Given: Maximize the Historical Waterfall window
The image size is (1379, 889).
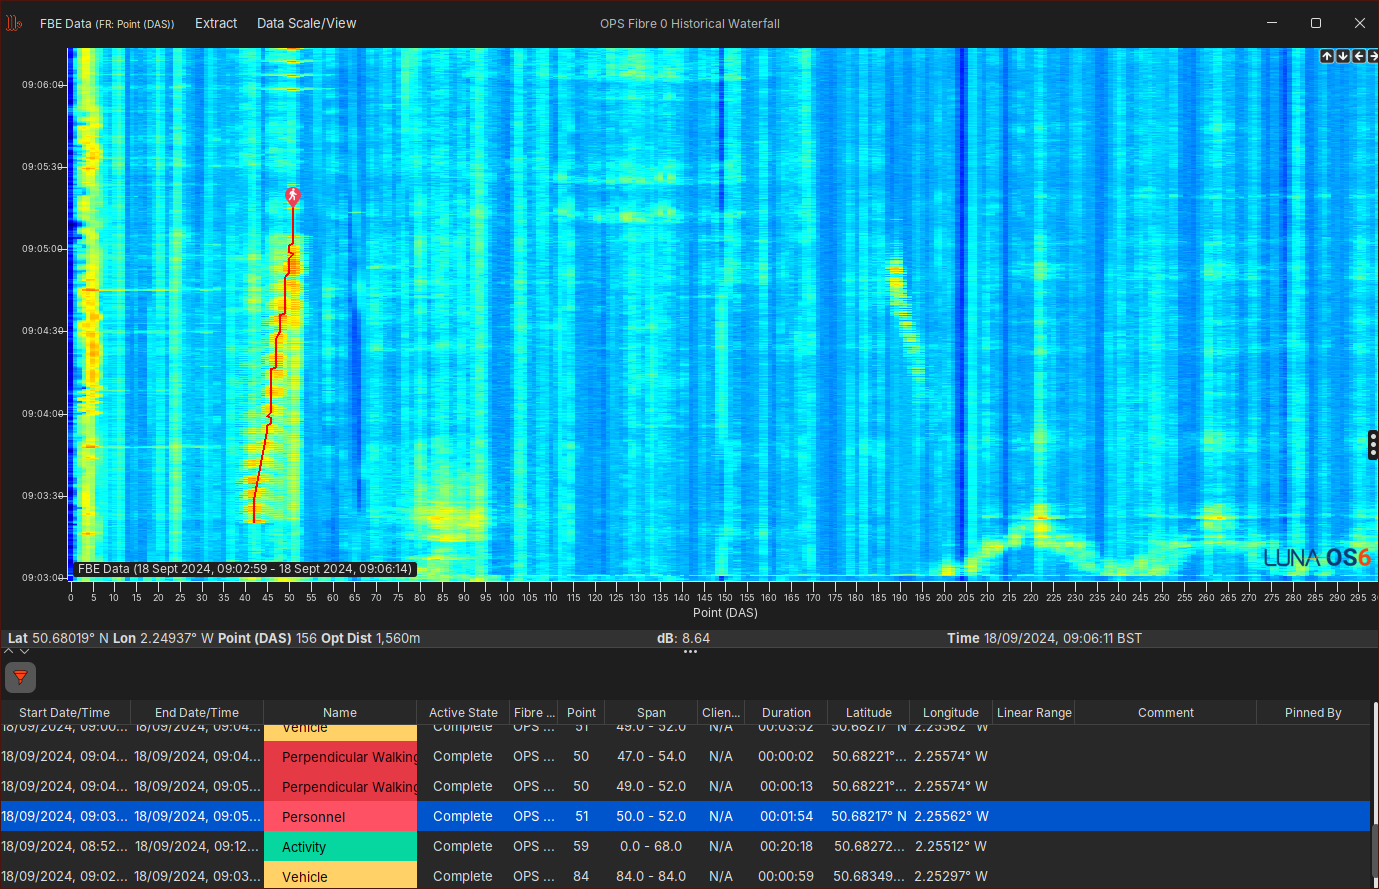Looking at the screenshot, I should 1316,23.
